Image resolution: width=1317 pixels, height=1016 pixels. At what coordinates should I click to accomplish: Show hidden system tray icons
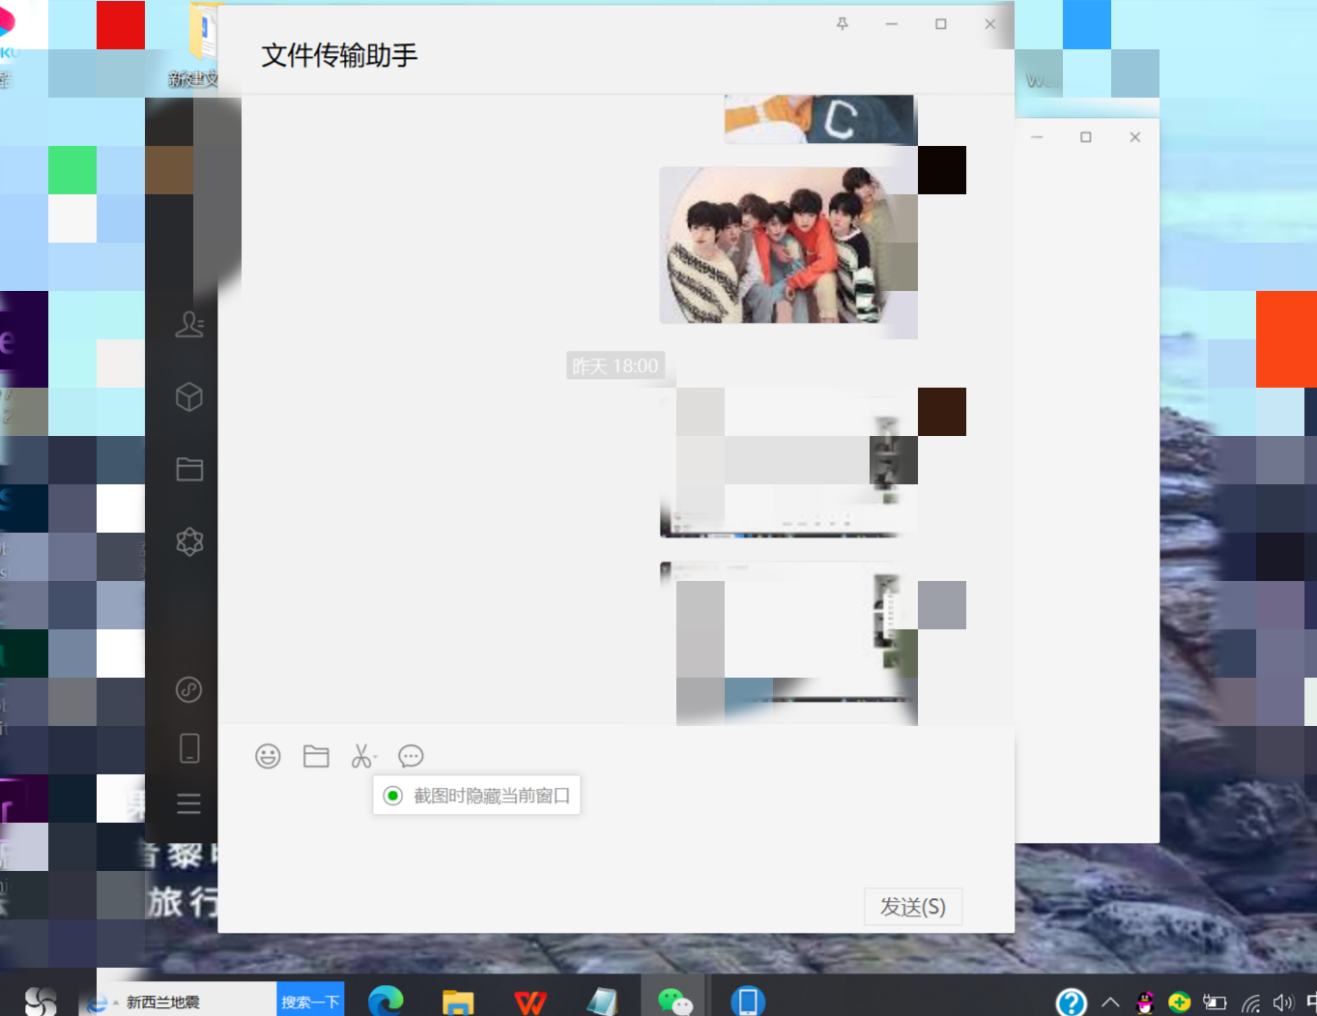(1110, 1001)
